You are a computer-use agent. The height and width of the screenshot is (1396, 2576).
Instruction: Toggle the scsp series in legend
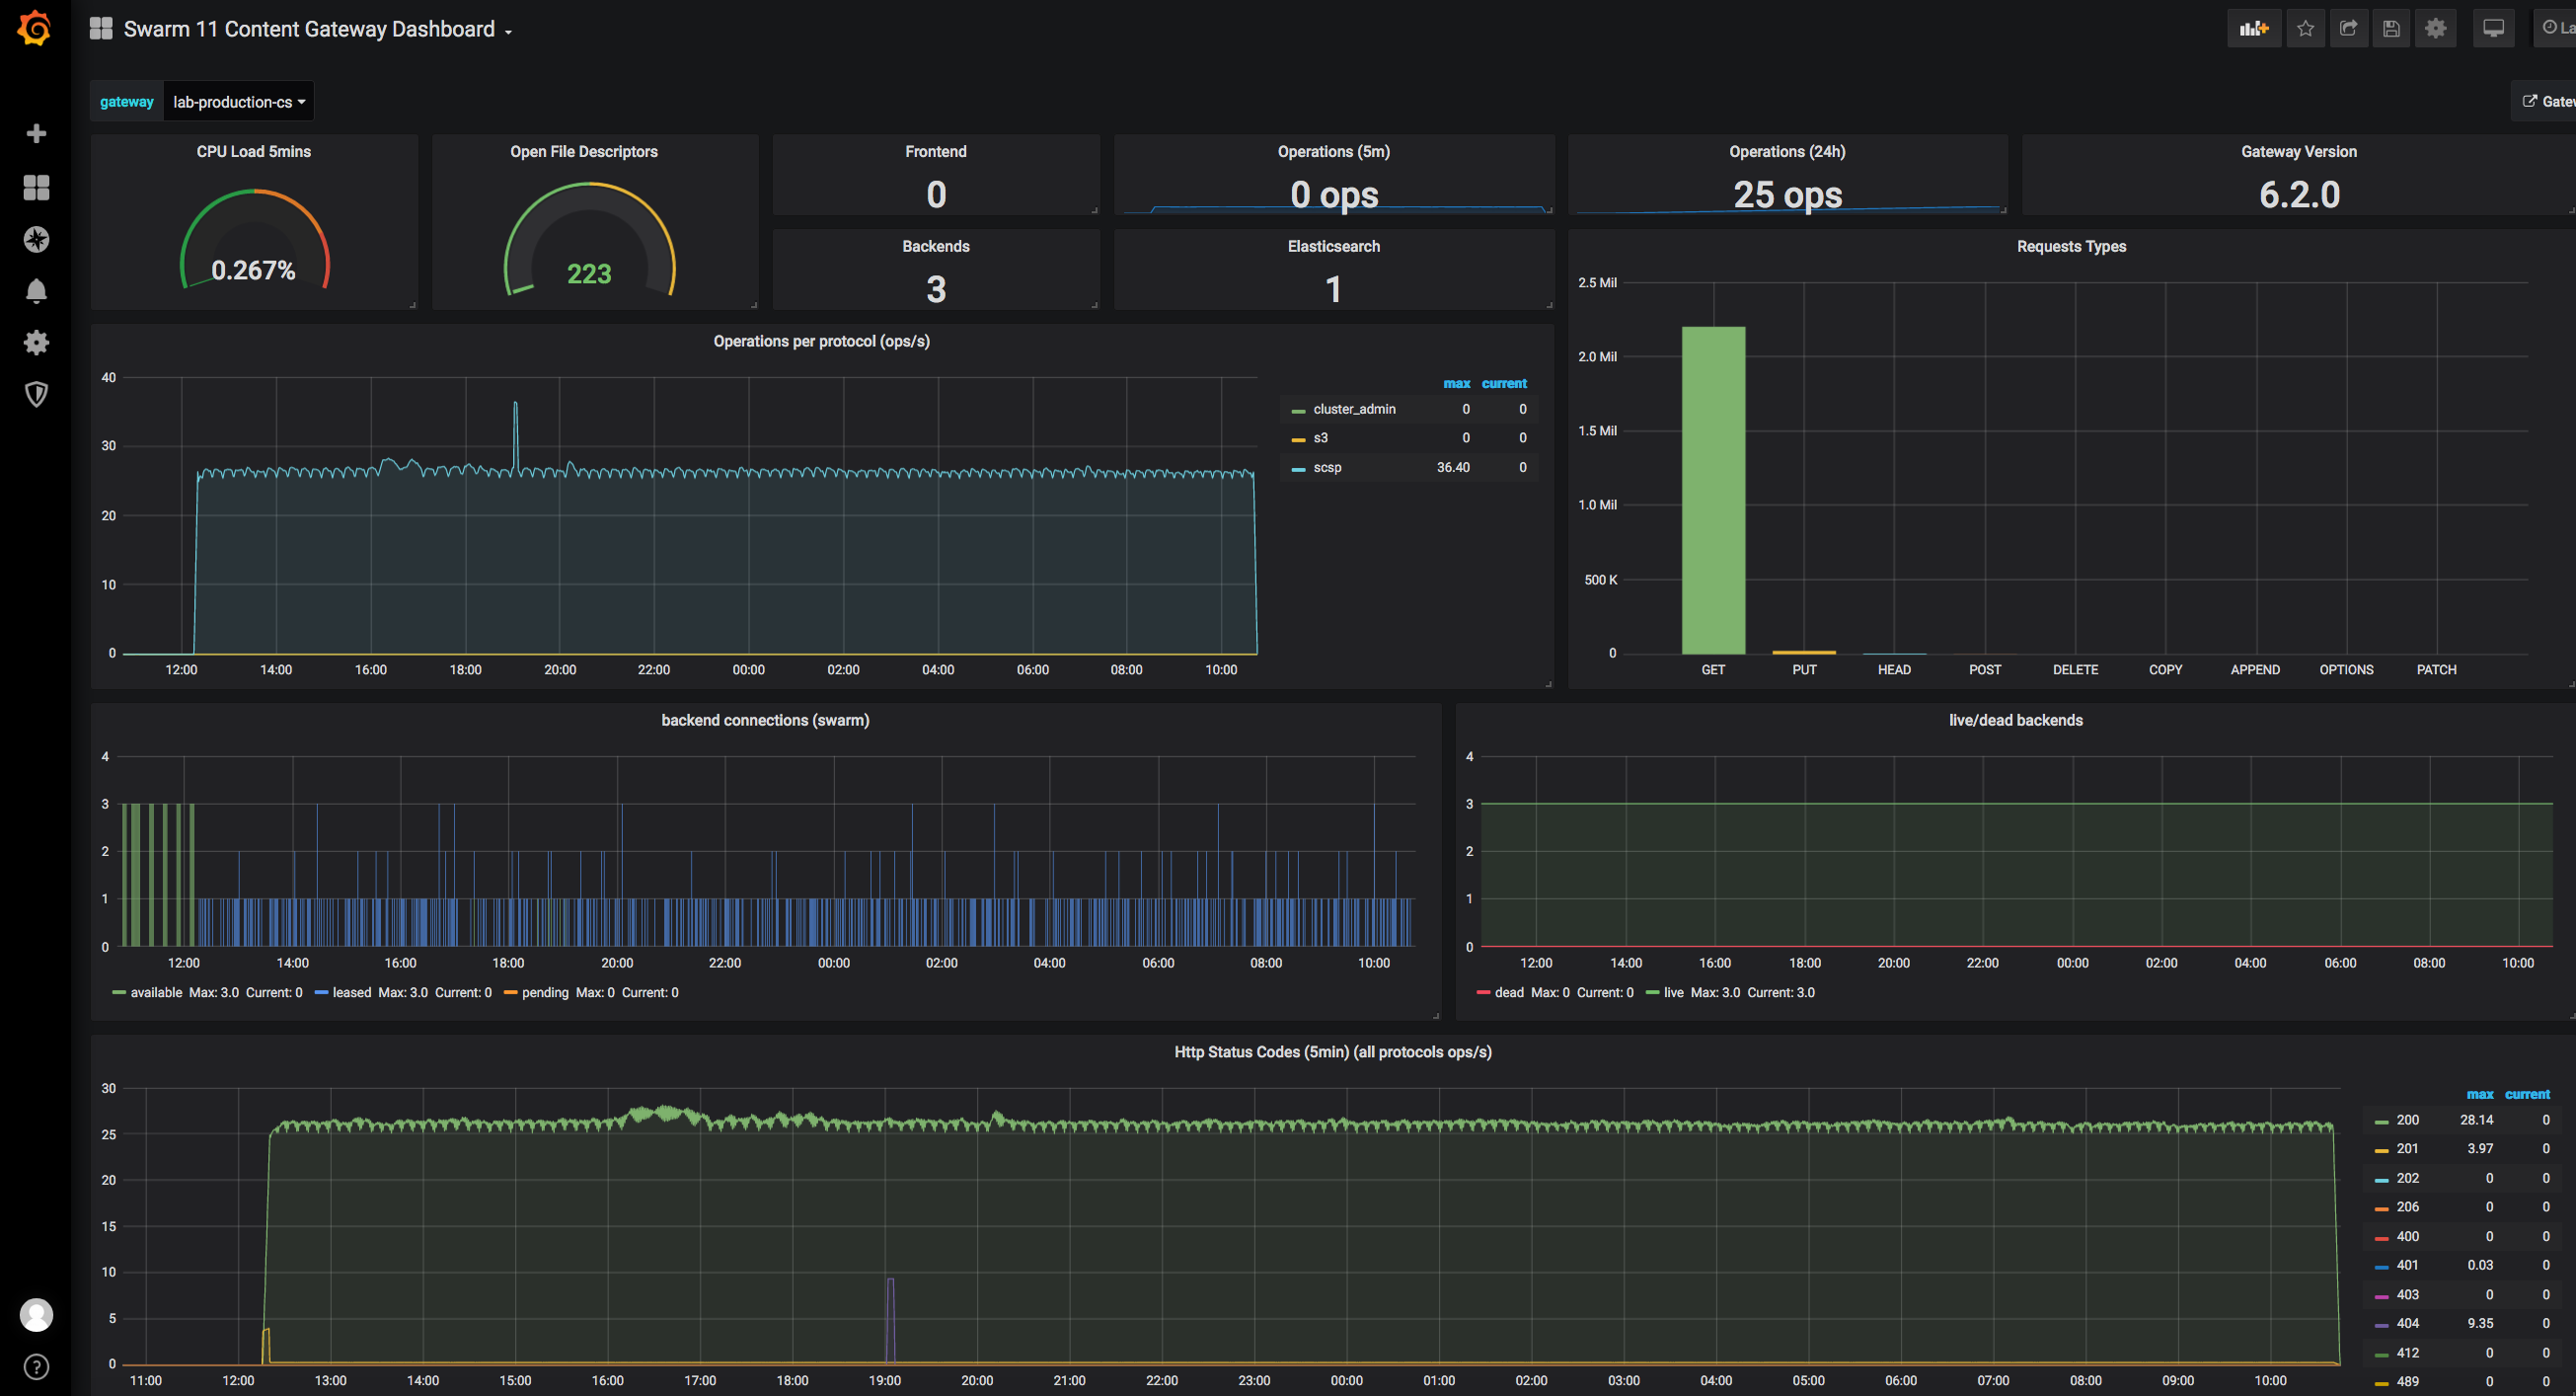point(1327,467)
